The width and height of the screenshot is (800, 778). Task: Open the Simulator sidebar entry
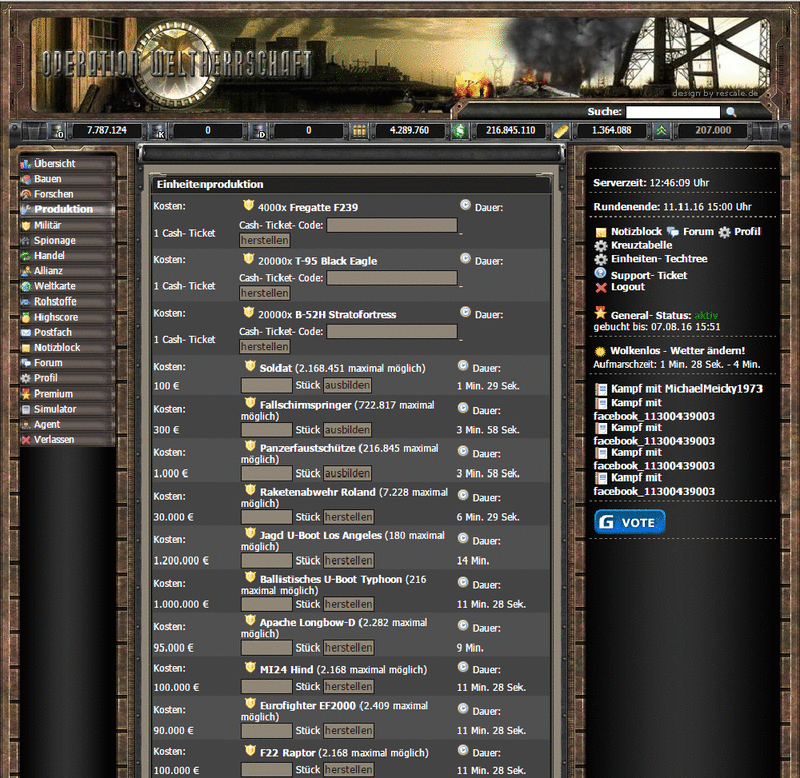click(x=55, y=409)
